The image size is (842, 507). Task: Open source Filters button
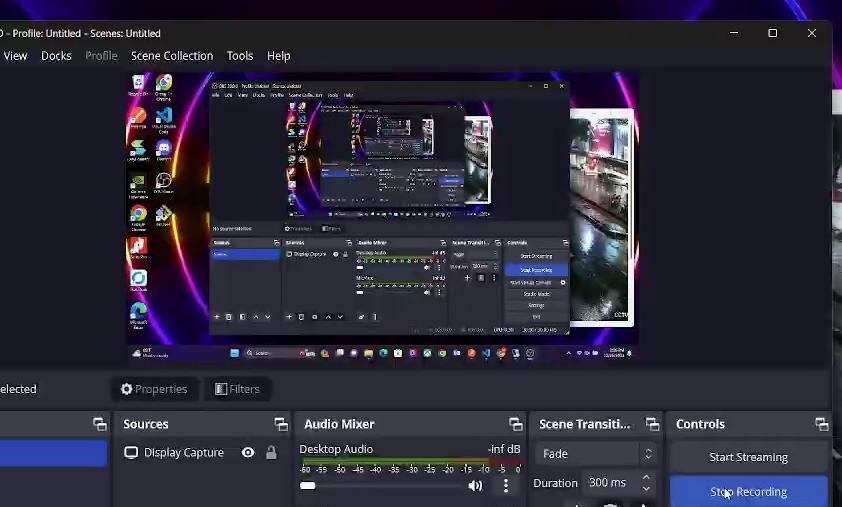point(237,389)
